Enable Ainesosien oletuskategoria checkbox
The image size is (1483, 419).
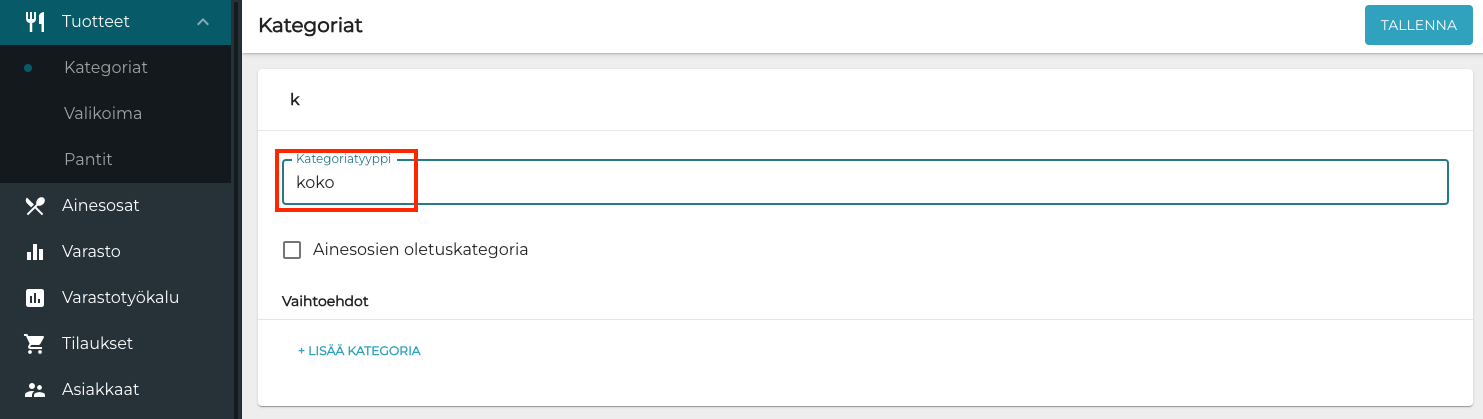coord(292,250)
